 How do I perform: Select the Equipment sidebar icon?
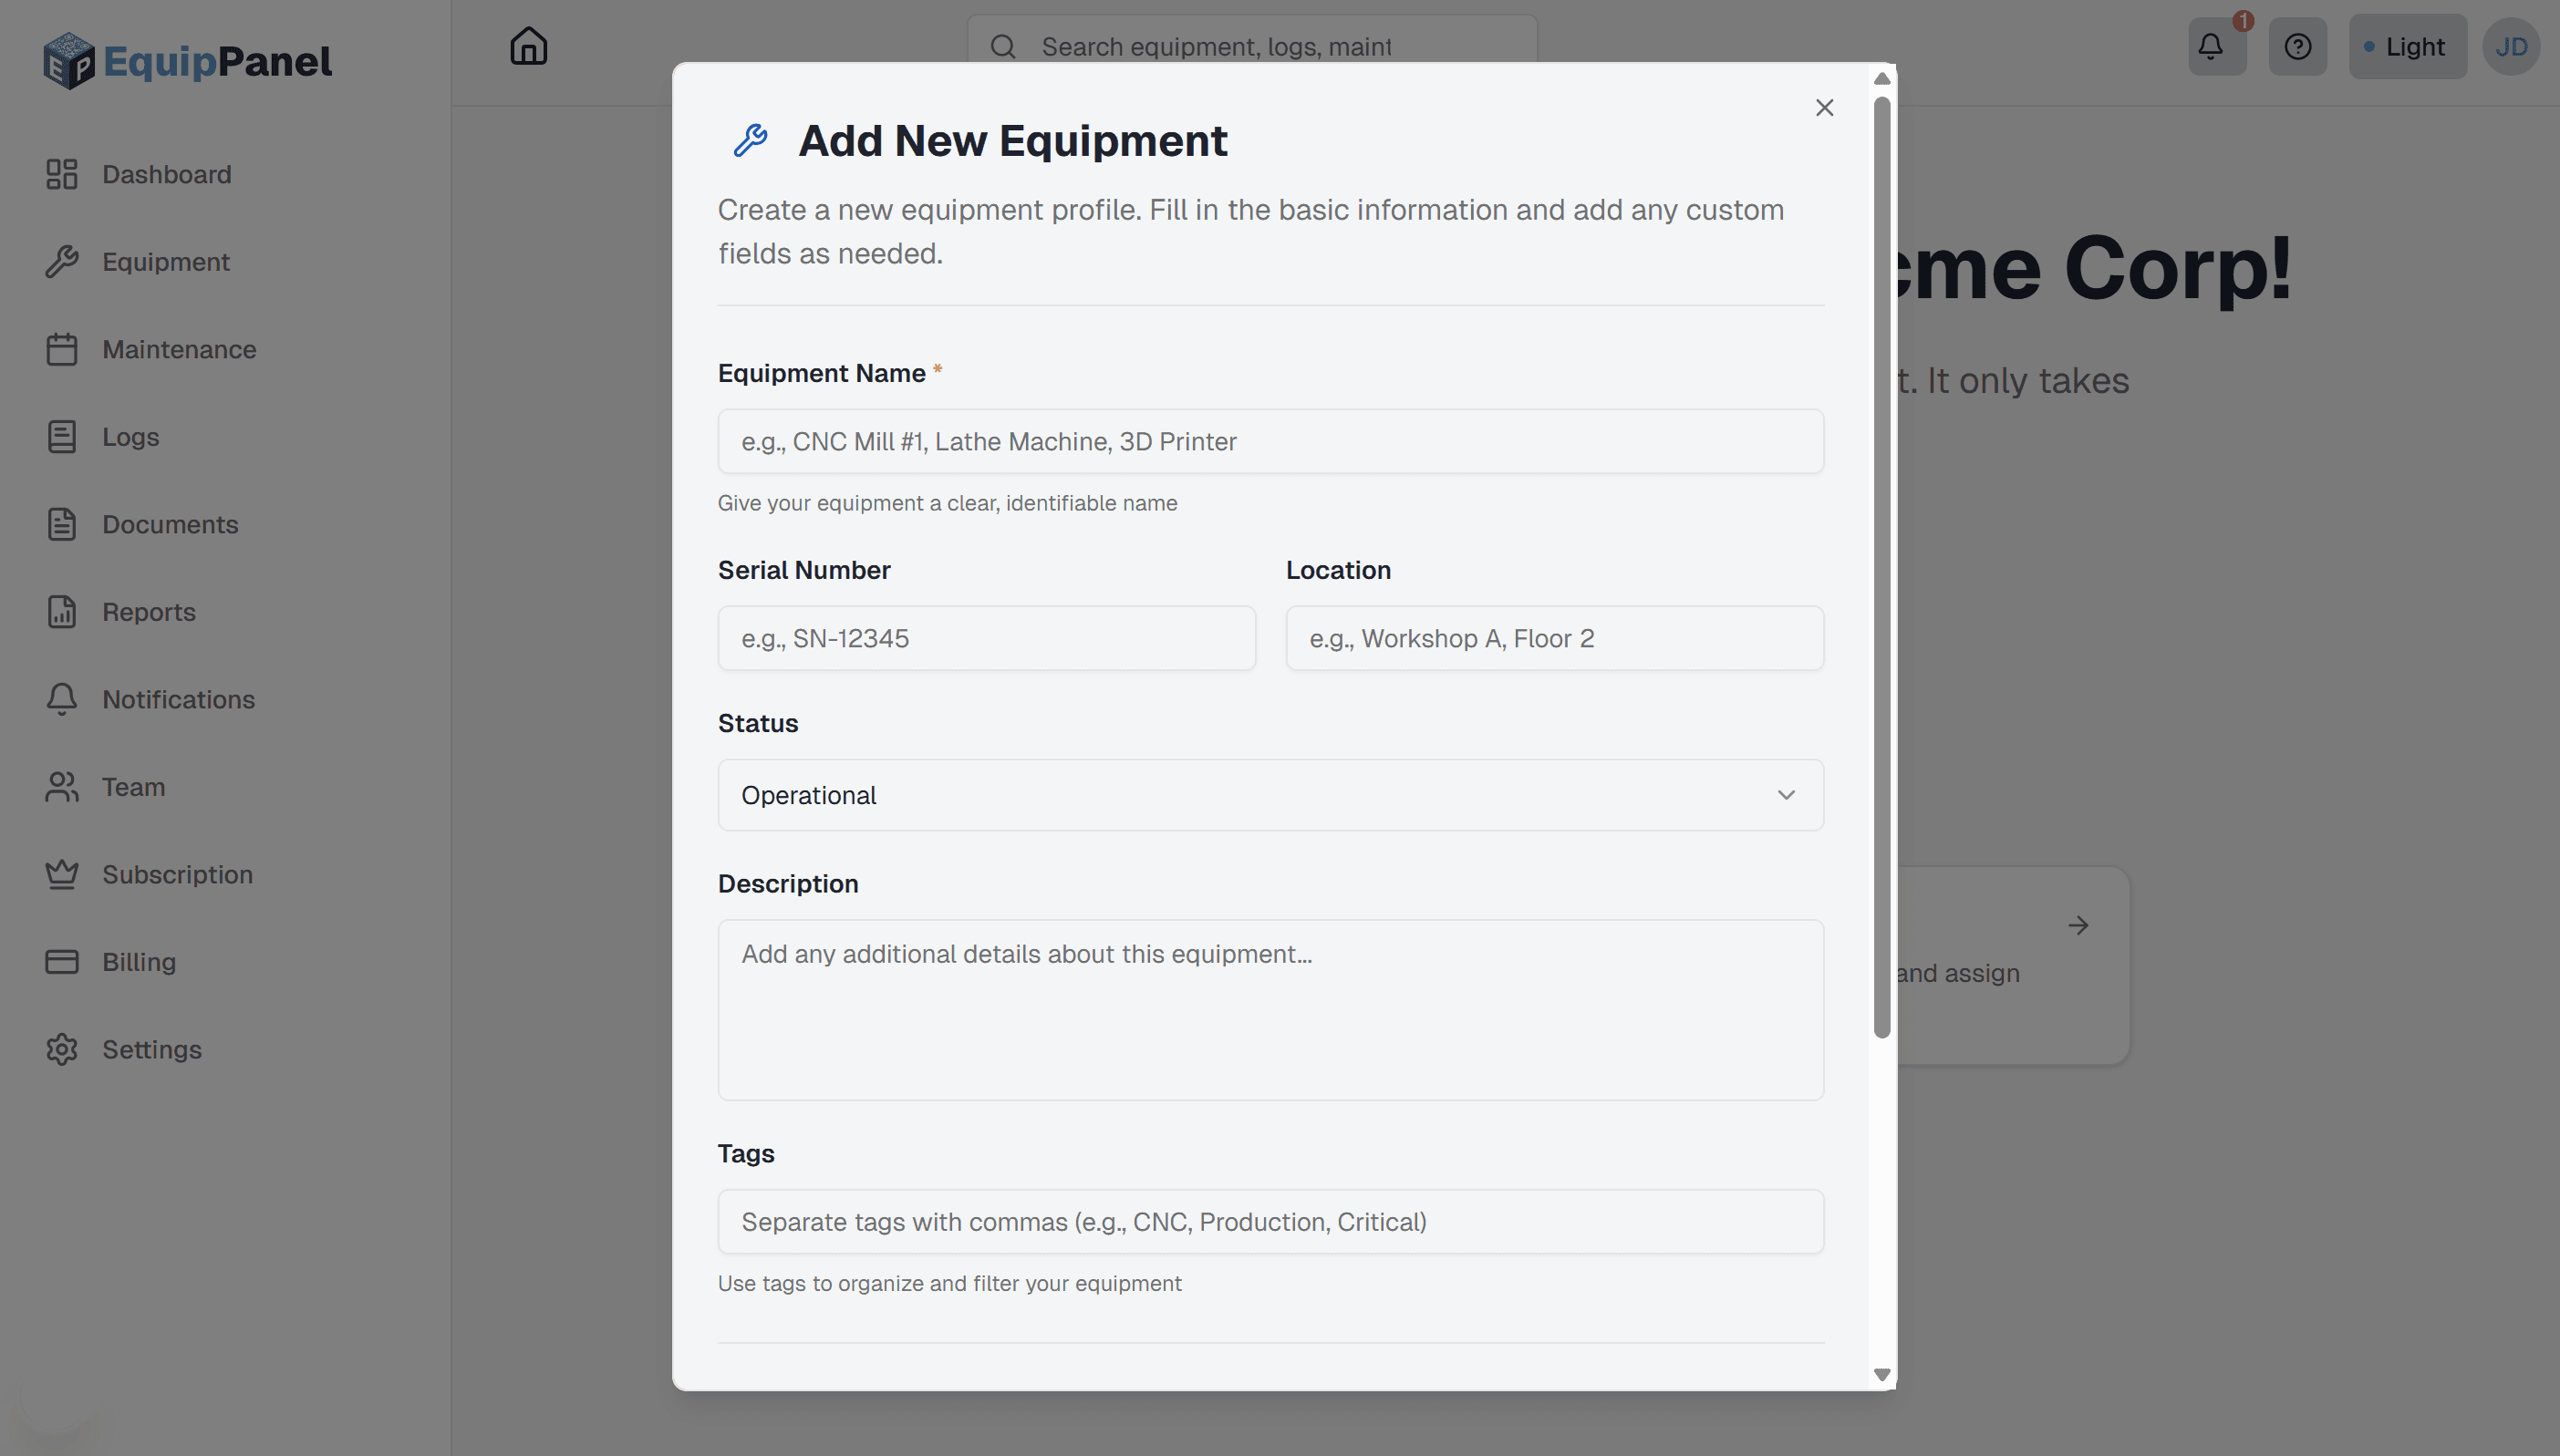coord(166,261)
